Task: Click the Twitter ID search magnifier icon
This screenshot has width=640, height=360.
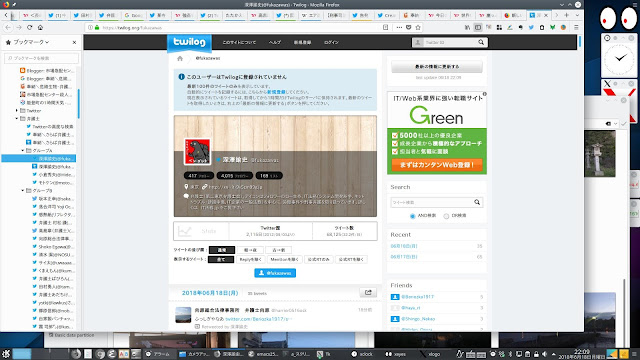Action: [x=481, y=42]
